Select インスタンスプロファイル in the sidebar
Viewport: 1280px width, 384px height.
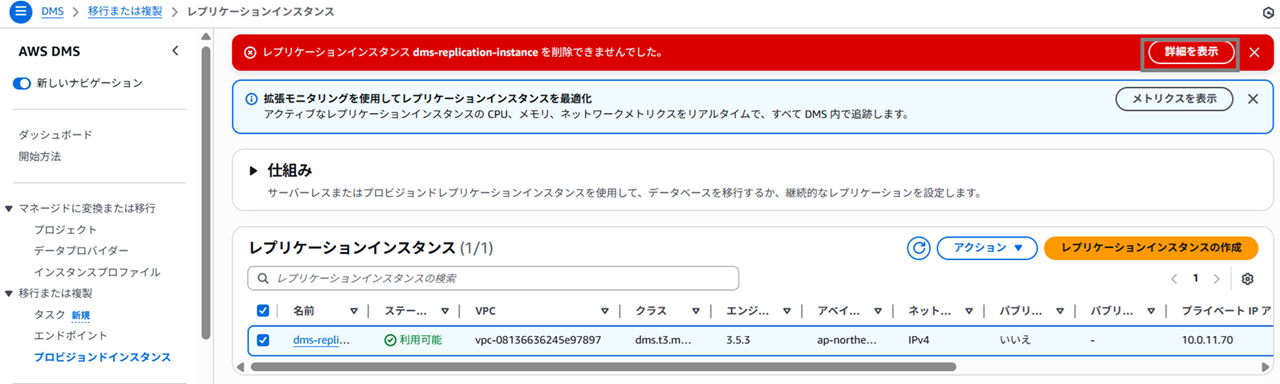tap(97, 272)
